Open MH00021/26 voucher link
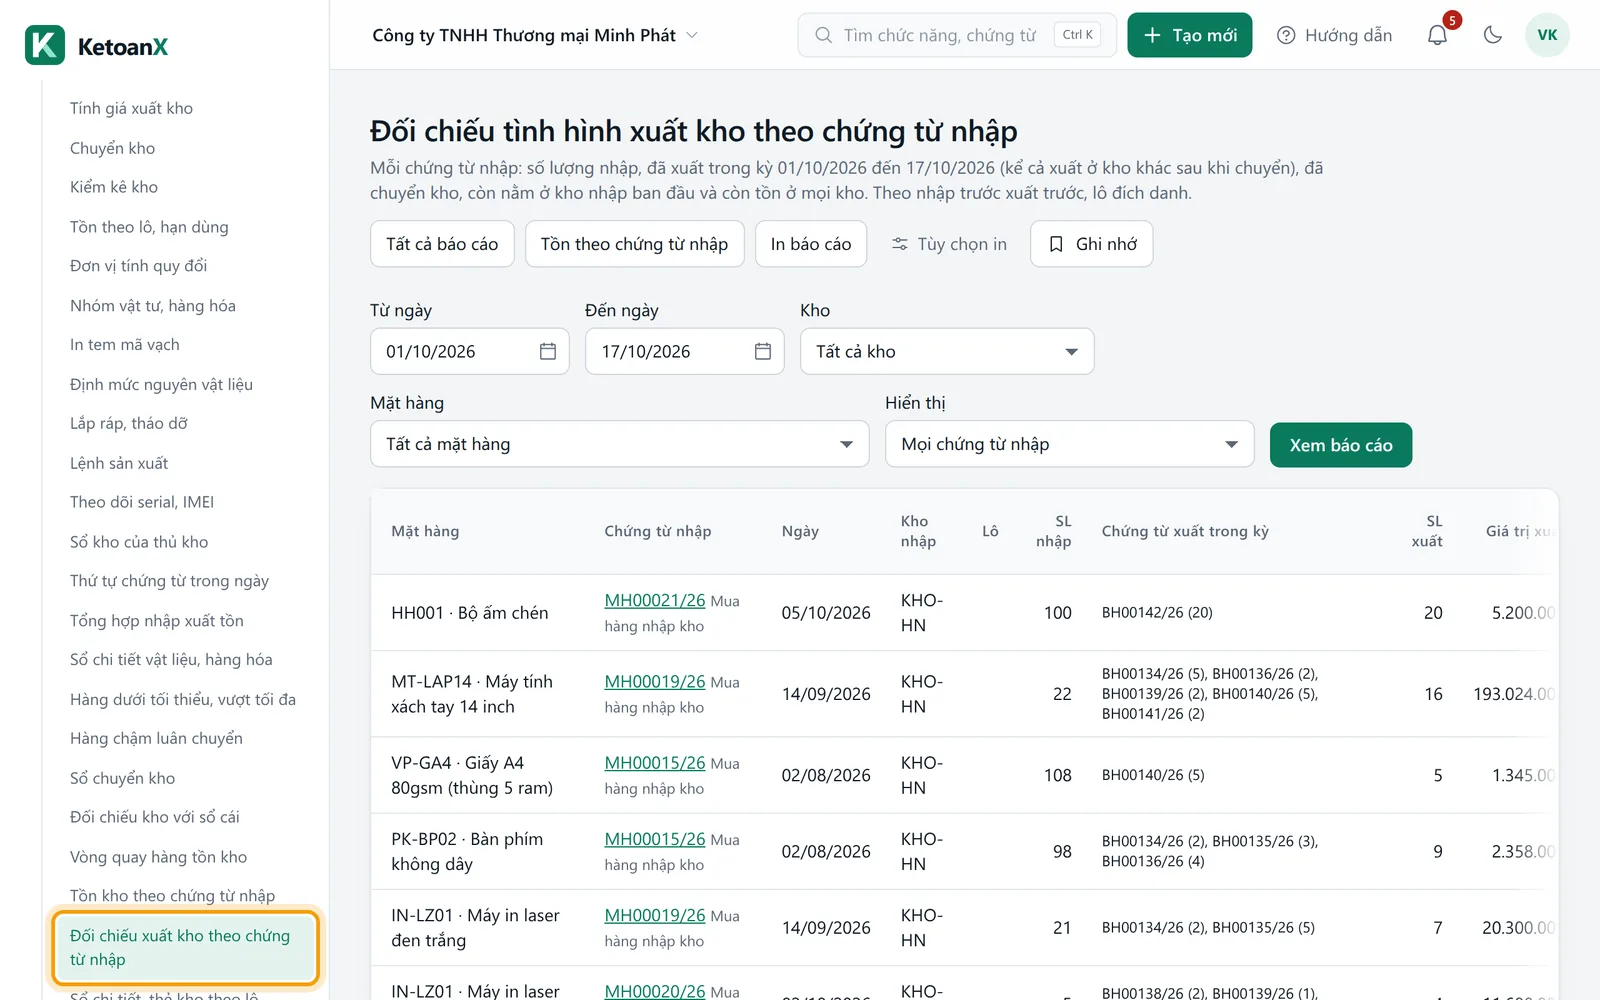1600x1000 pixels. pyautogui.click(x=654, y=600)
